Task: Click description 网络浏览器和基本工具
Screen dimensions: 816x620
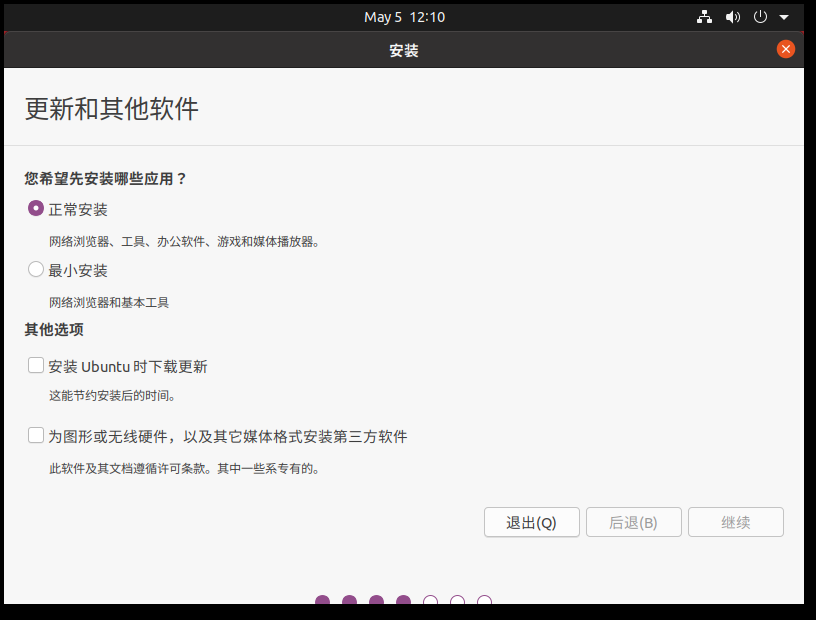Action: click(109, 302)
